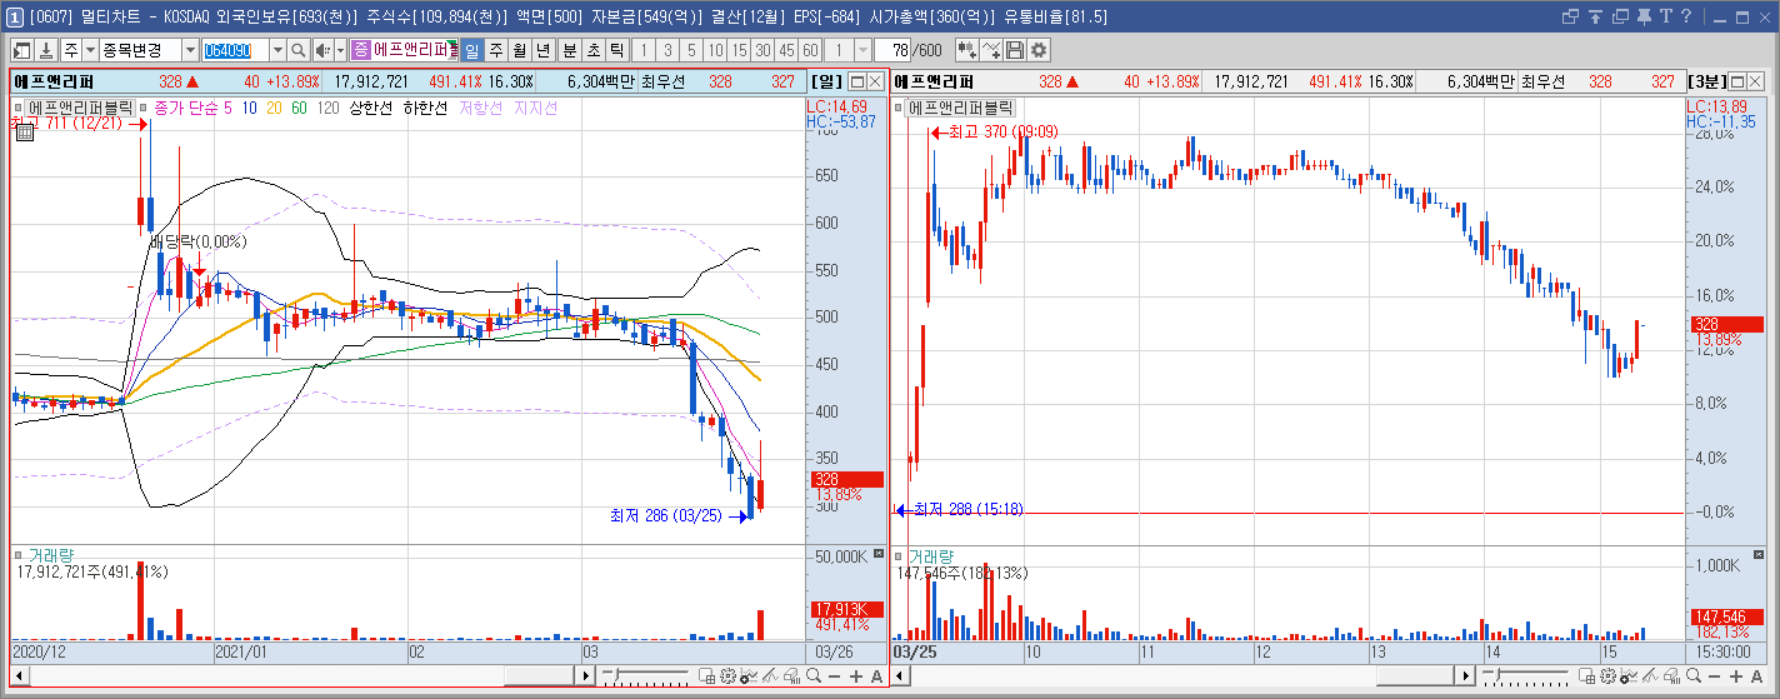Open chart settings gear in top toolbar
This screenshot has width=1780, height=699.
coord(1039,50)
